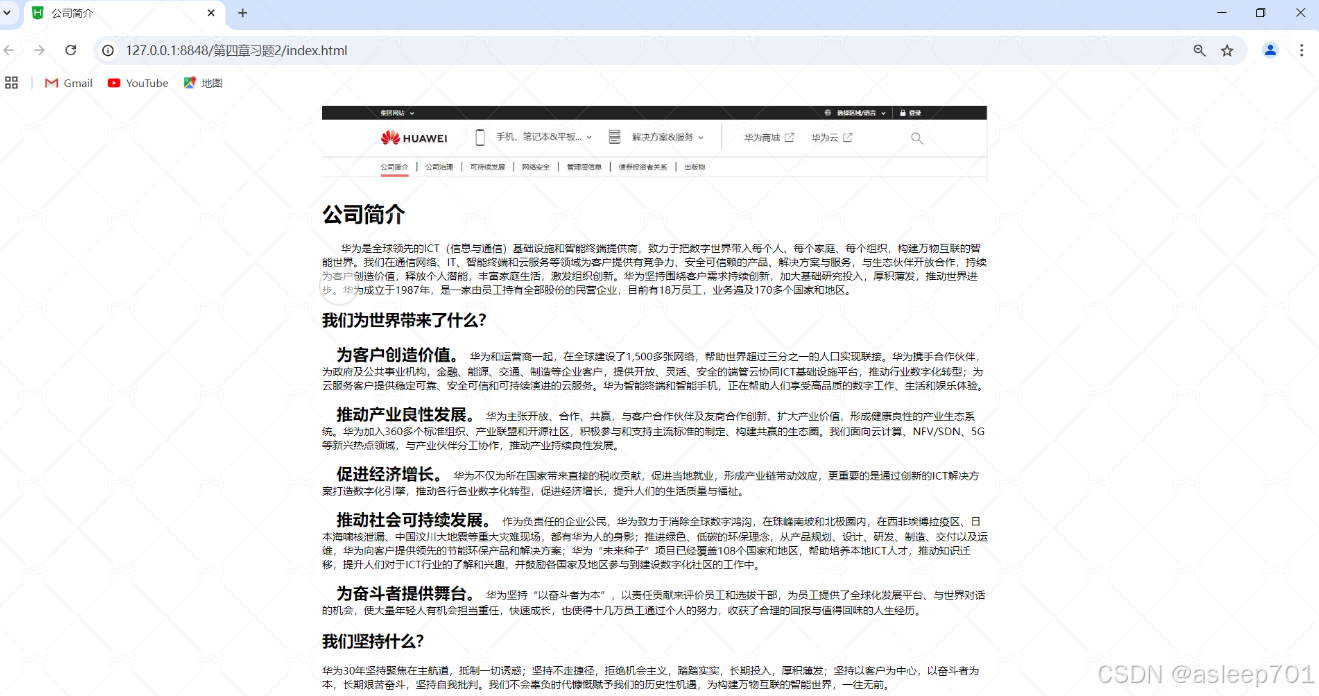The width and height of the screenshot is (1319, 696).
Task: Expand the tab search dropdown arrow
Action: [x=9, y=13]
